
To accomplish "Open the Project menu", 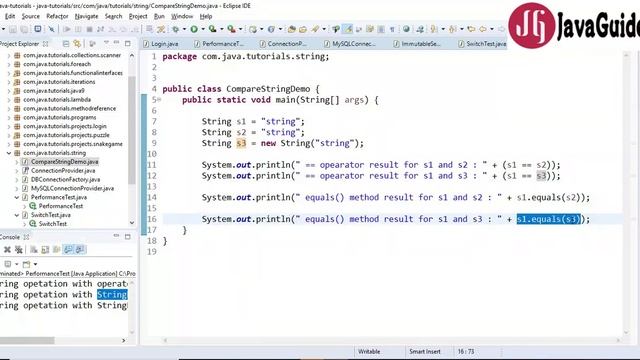I will click(138, 16).
